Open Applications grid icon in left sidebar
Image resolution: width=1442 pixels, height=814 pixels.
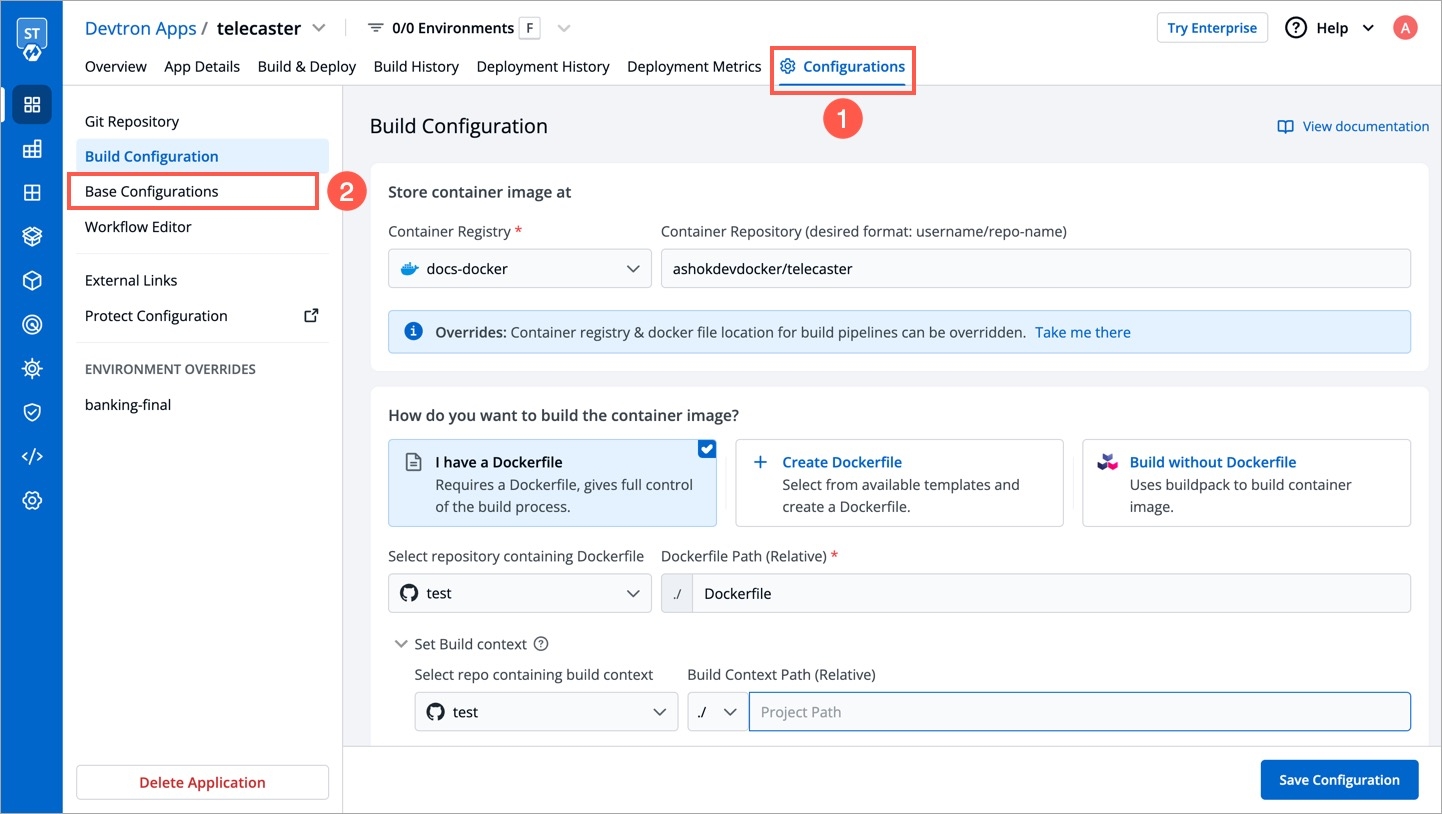tap(32, 105)
